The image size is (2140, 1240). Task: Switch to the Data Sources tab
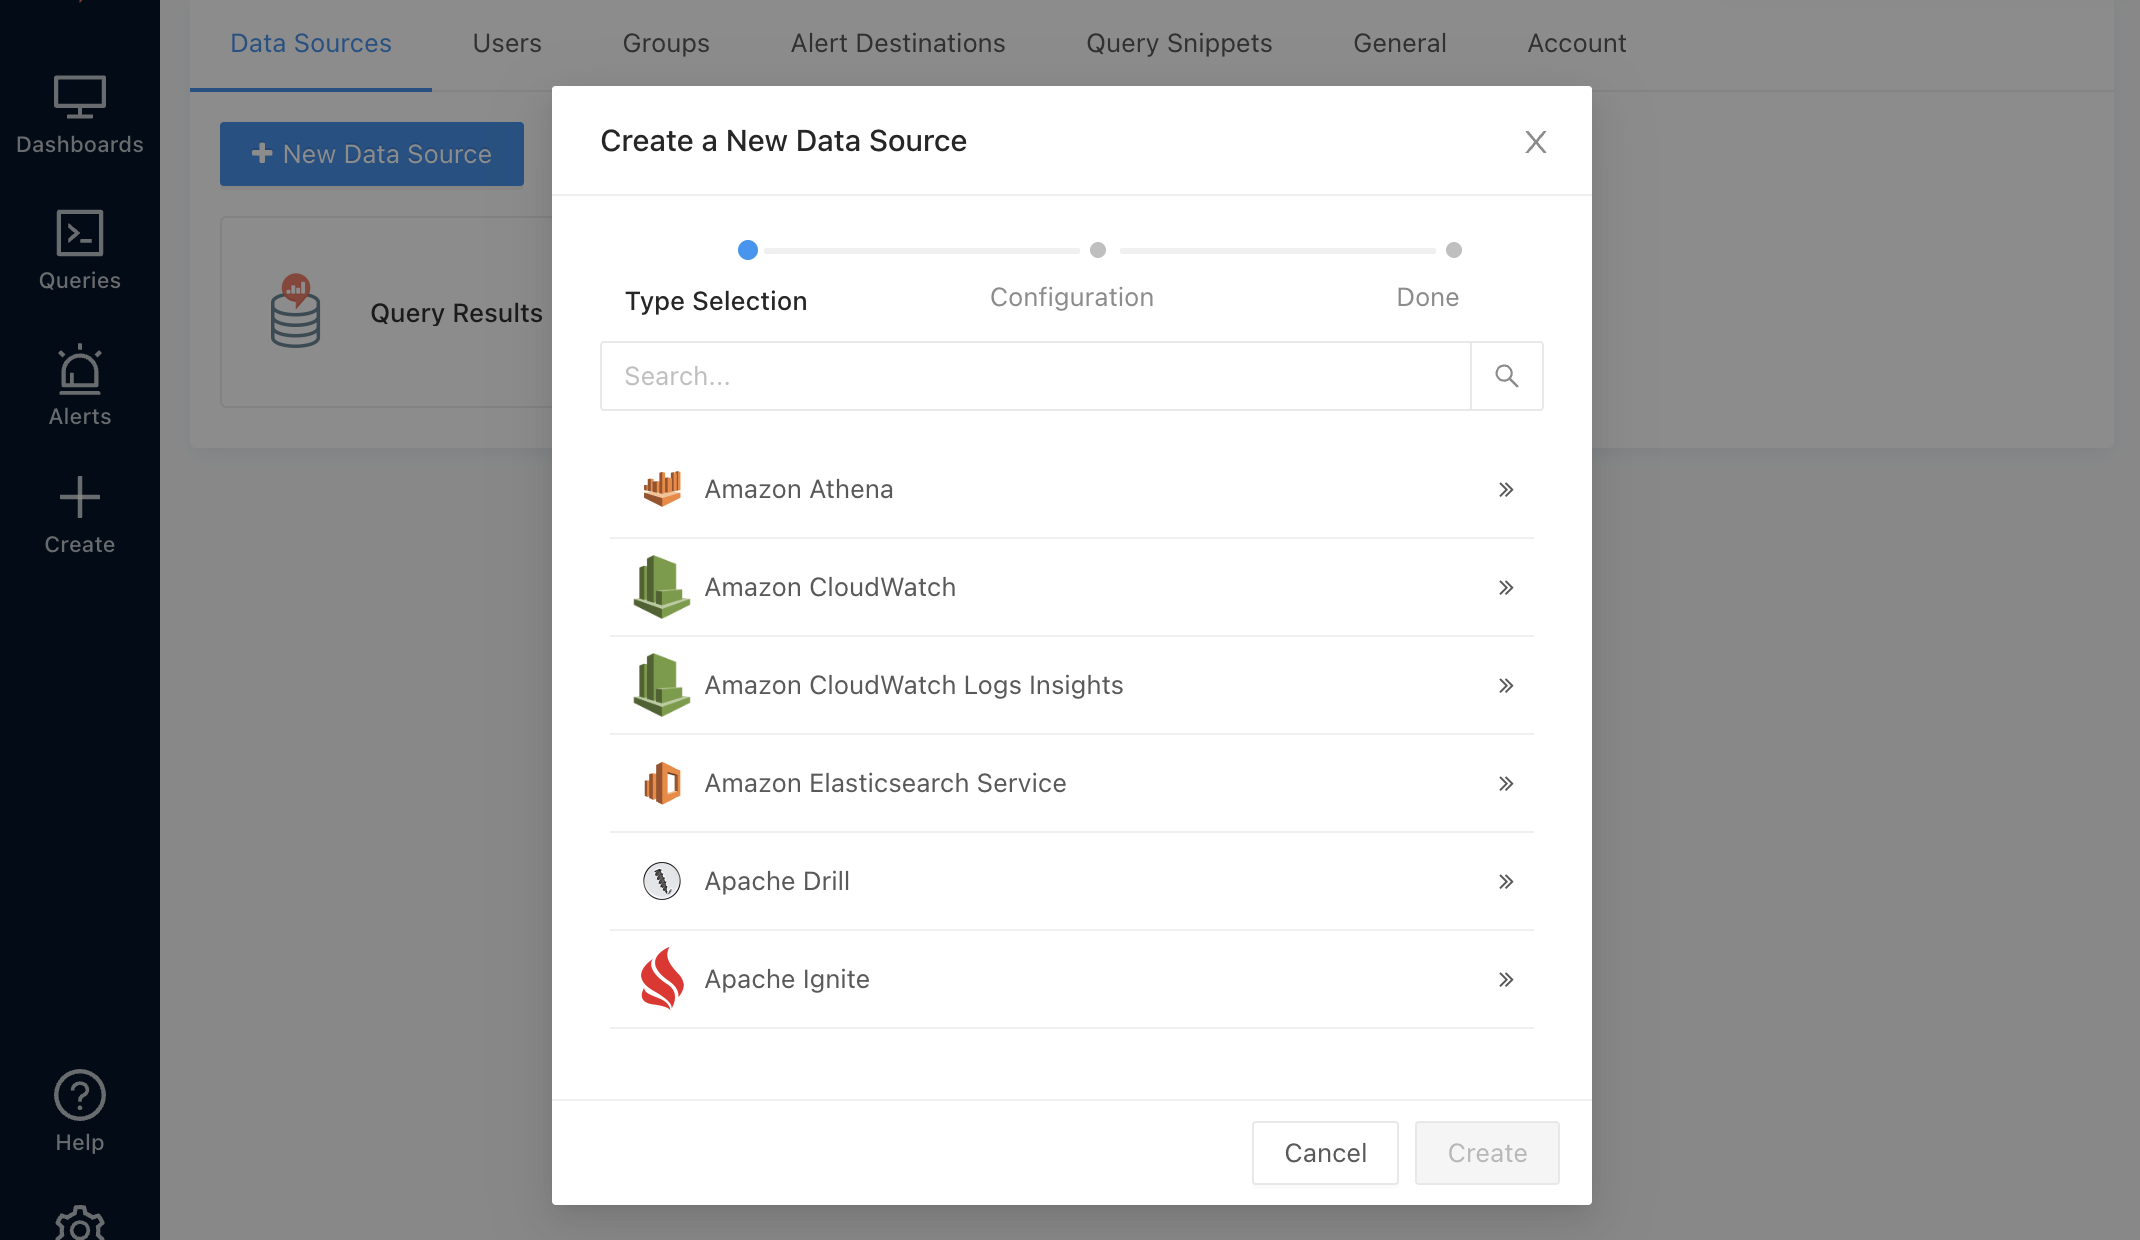point(311,44)
